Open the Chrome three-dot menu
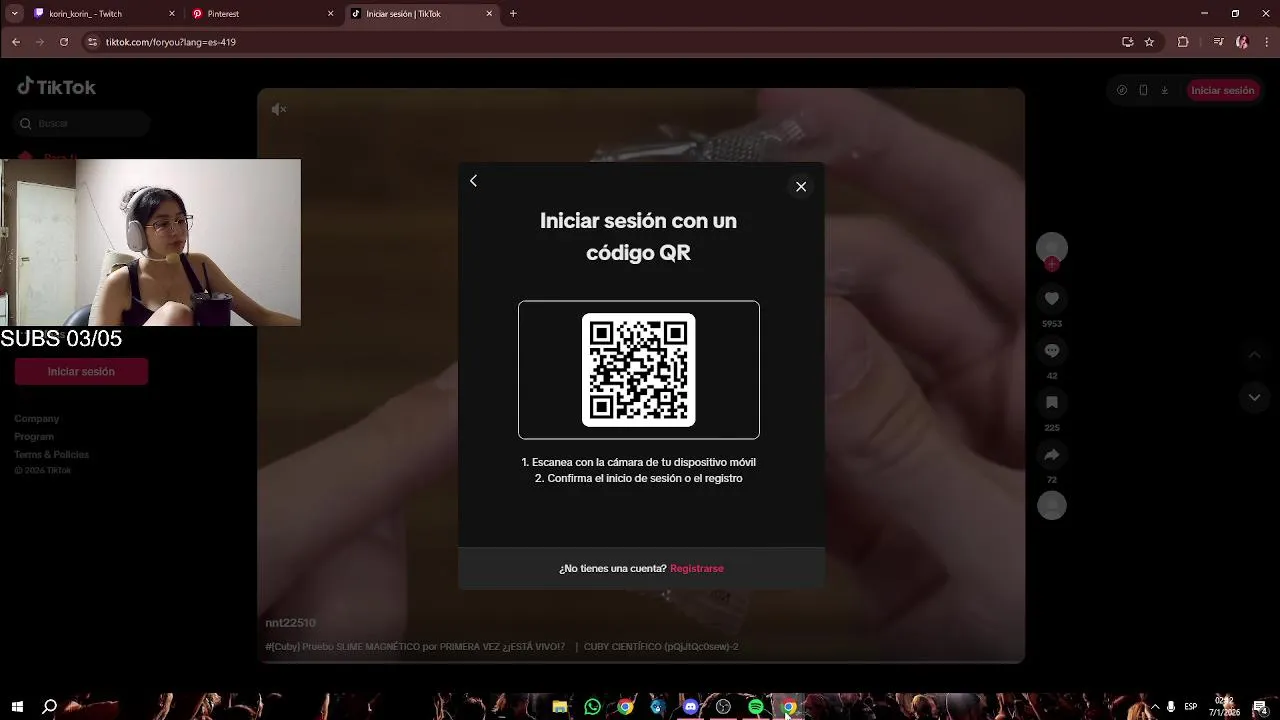Image resolution: width=1280 pixels, height=720 pixels. coord(1265,42)
